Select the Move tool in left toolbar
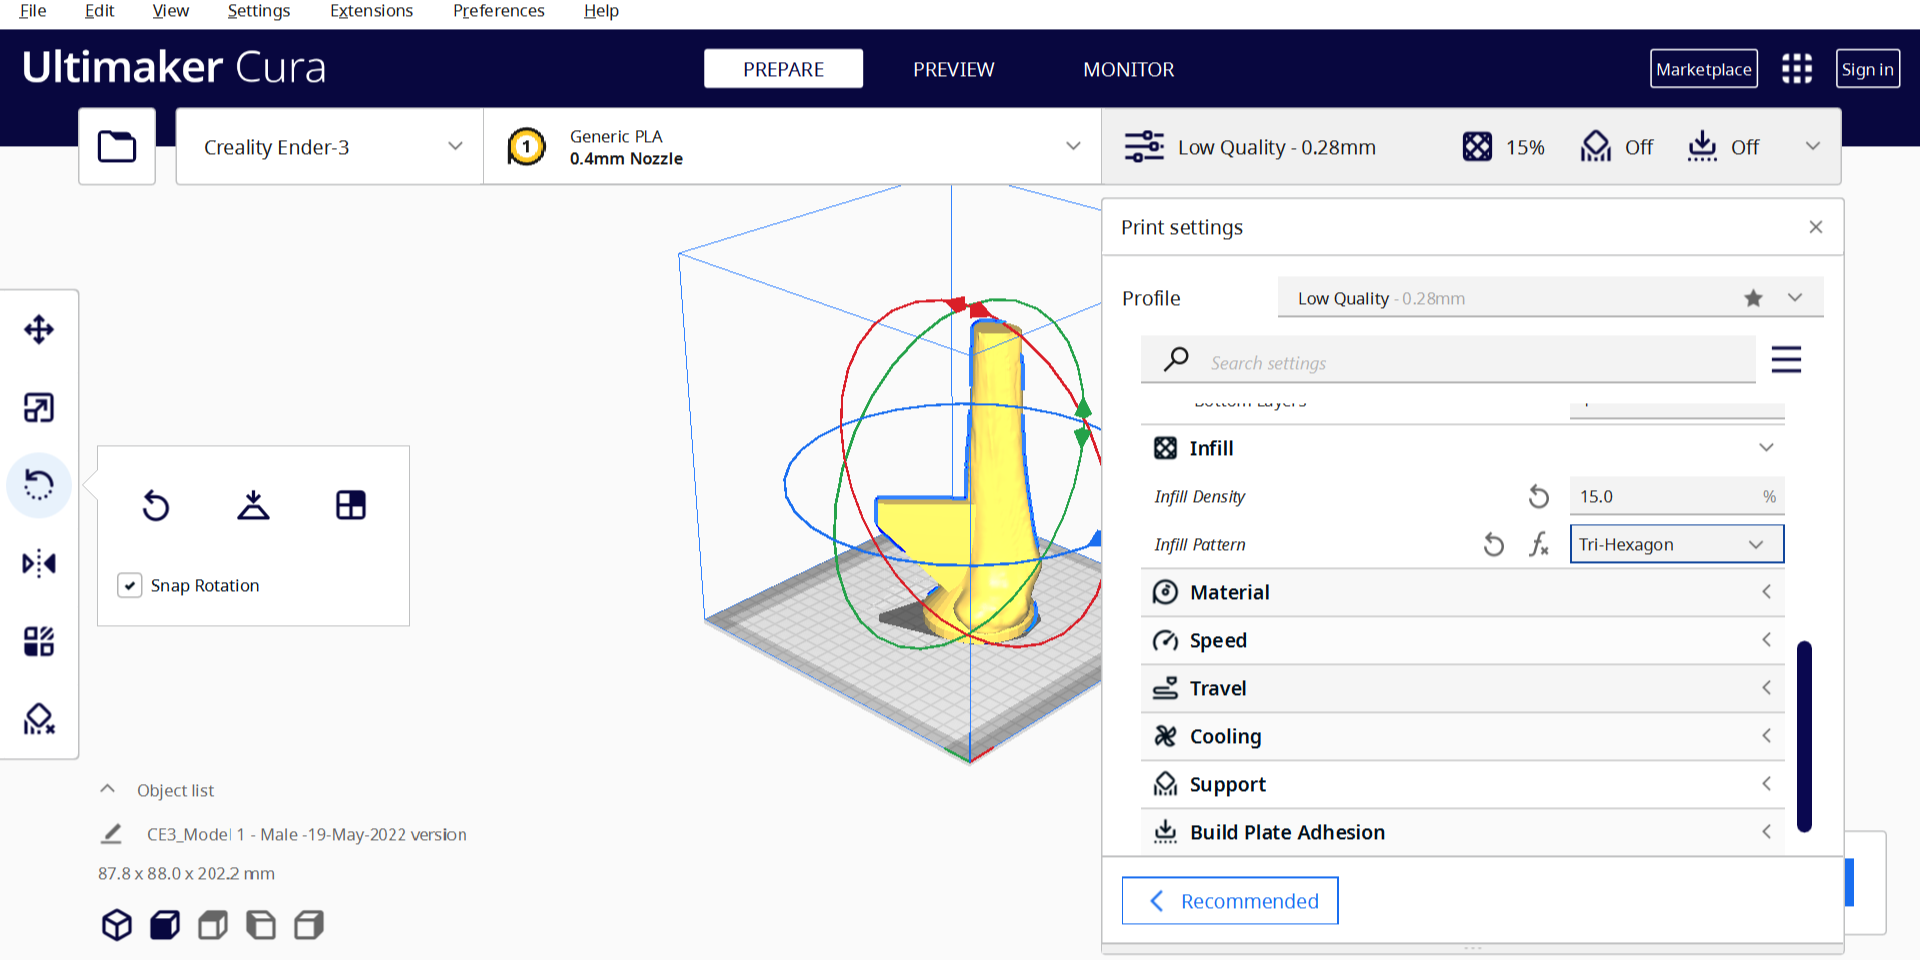The image size is (1920, 960). tap(39, 330)
